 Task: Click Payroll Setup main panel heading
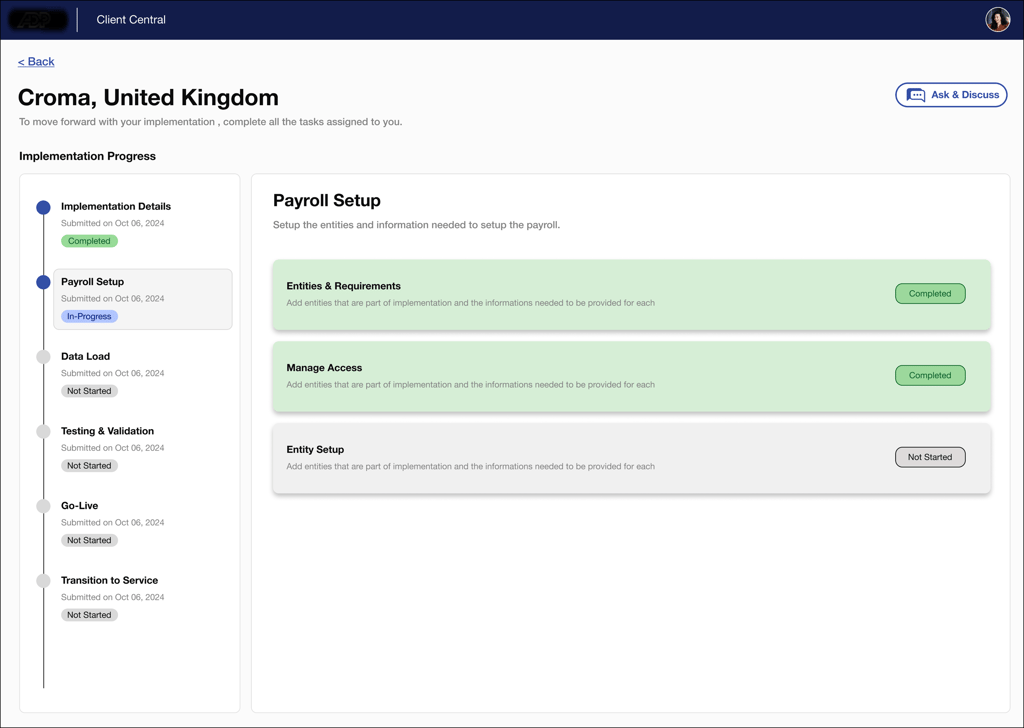(327, 200)
